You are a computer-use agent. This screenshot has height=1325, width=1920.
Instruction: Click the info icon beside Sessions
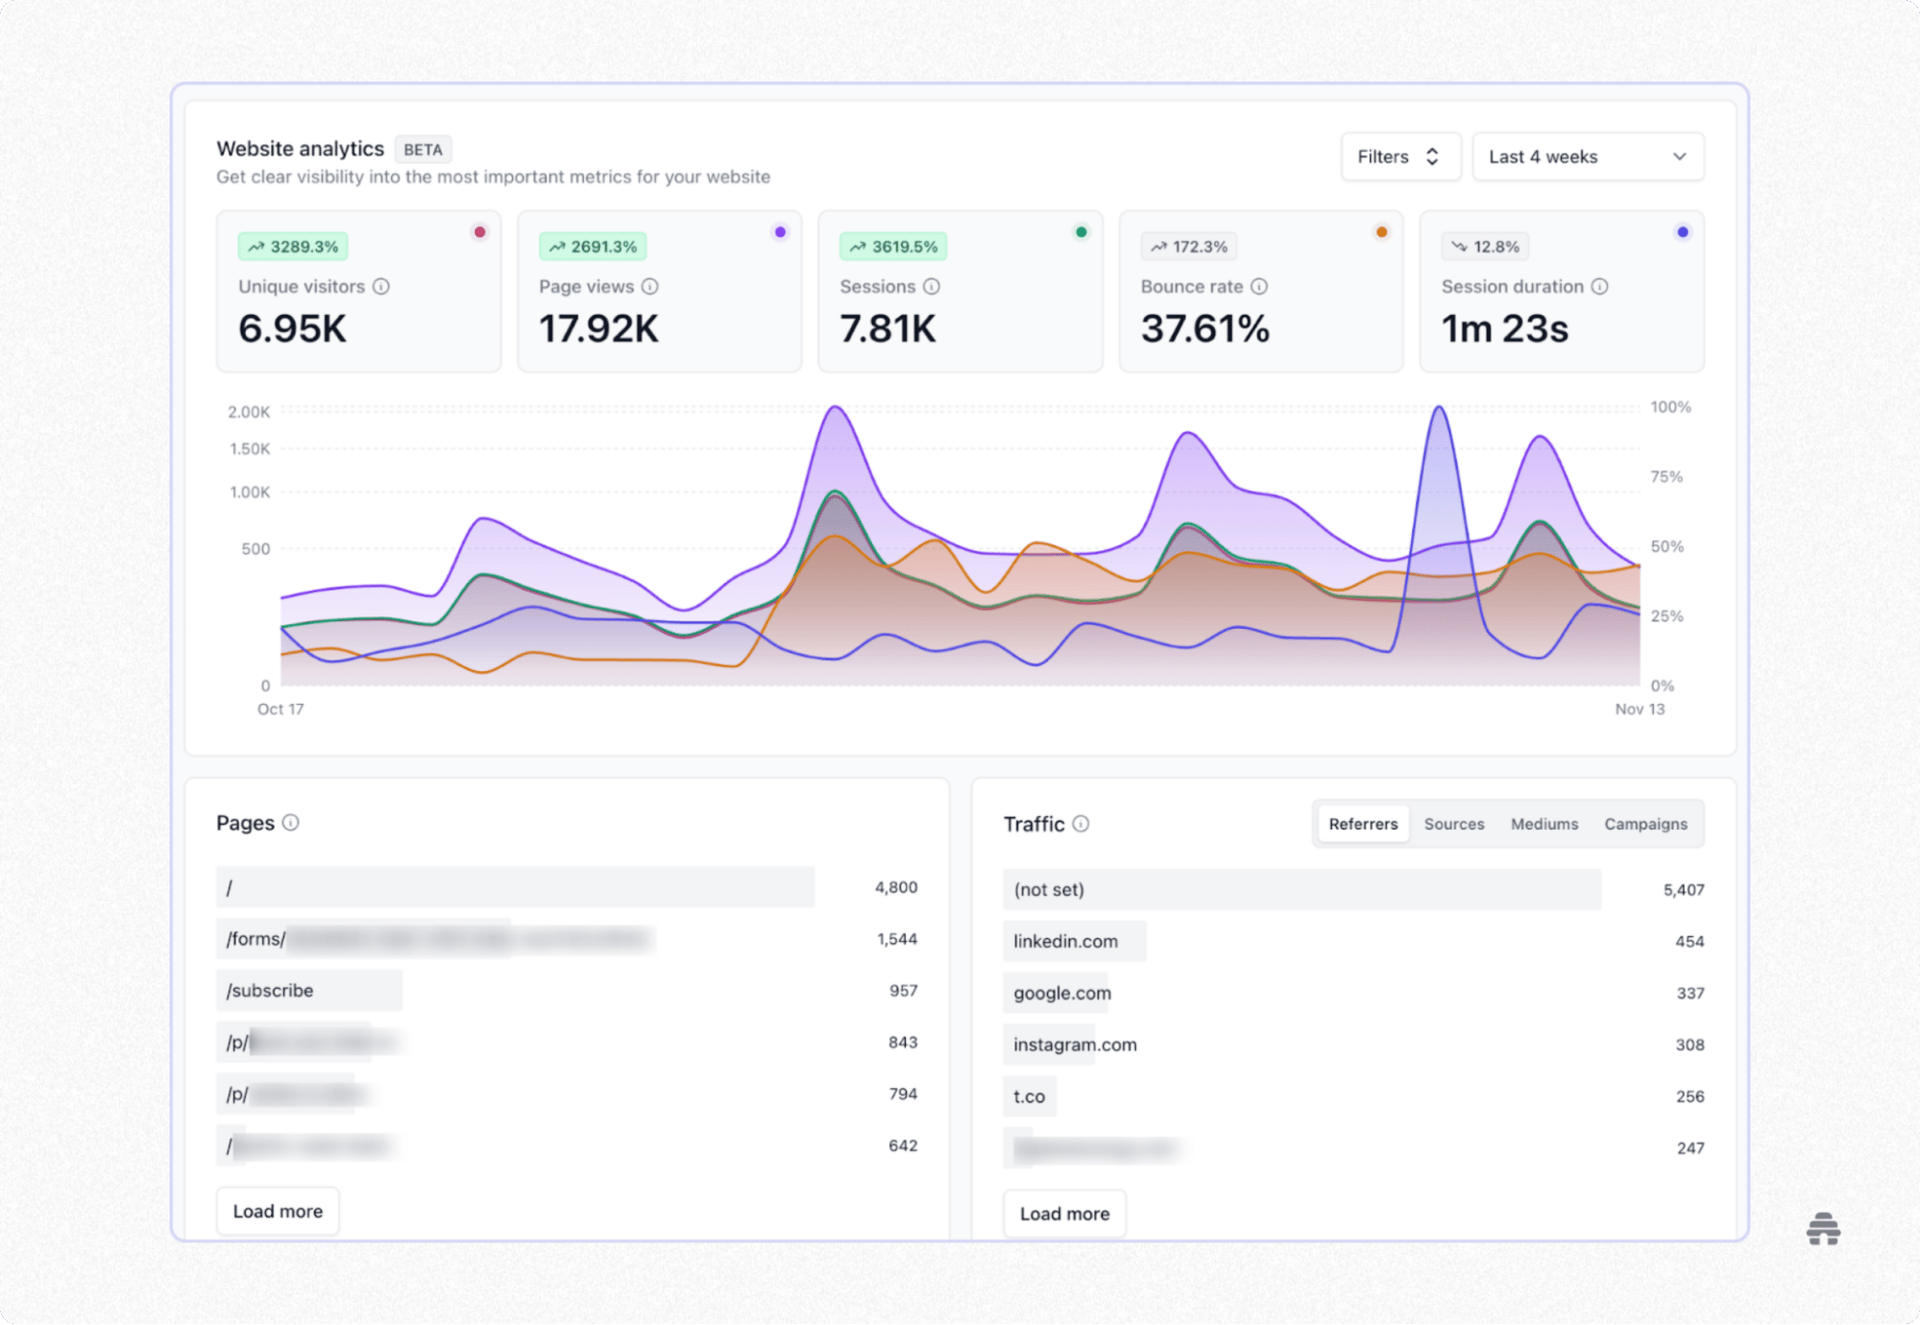pos(932,286)
